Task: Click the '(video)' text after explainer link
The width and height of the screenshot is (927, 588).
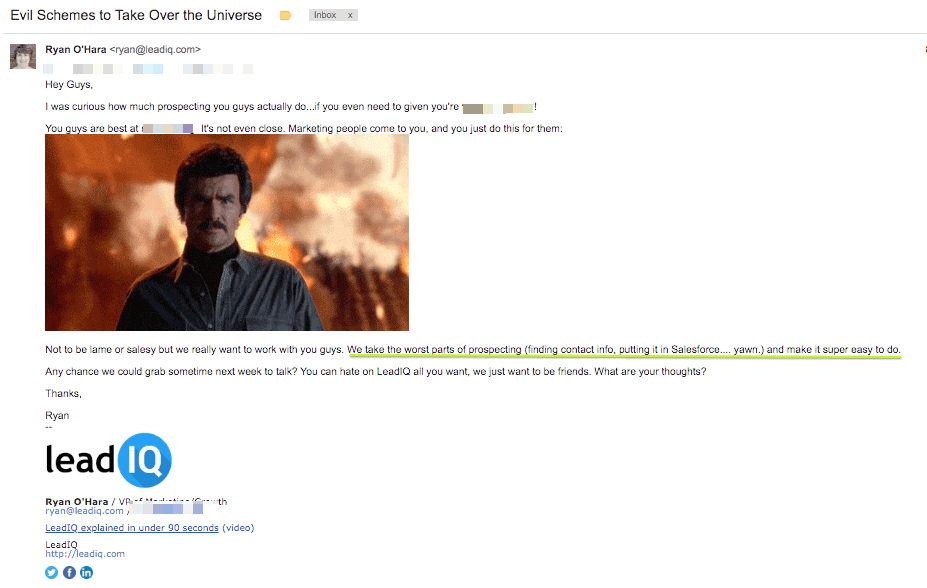Action: 238,528
